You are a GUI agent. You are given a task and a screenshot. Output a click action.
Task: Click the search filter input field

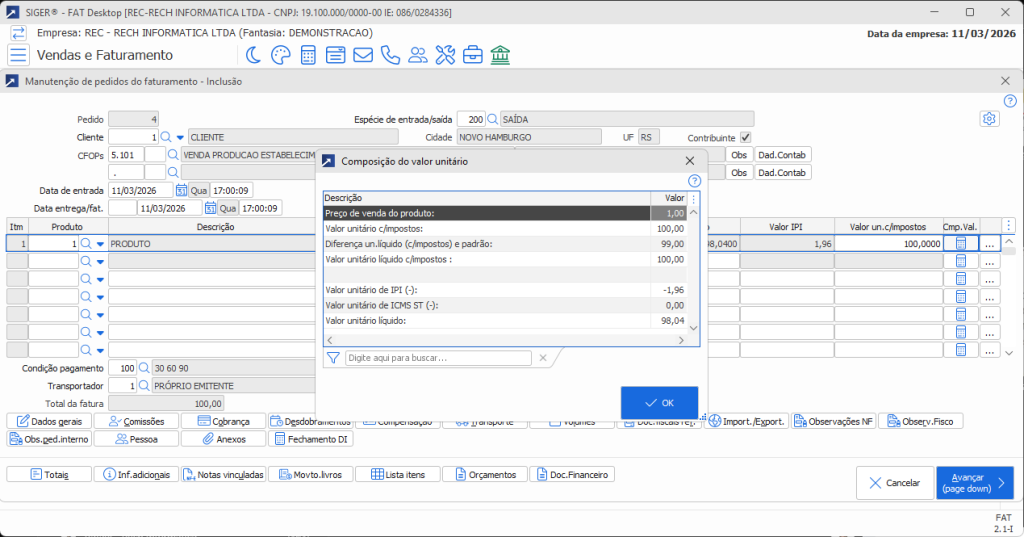click(x=438, y=358)
